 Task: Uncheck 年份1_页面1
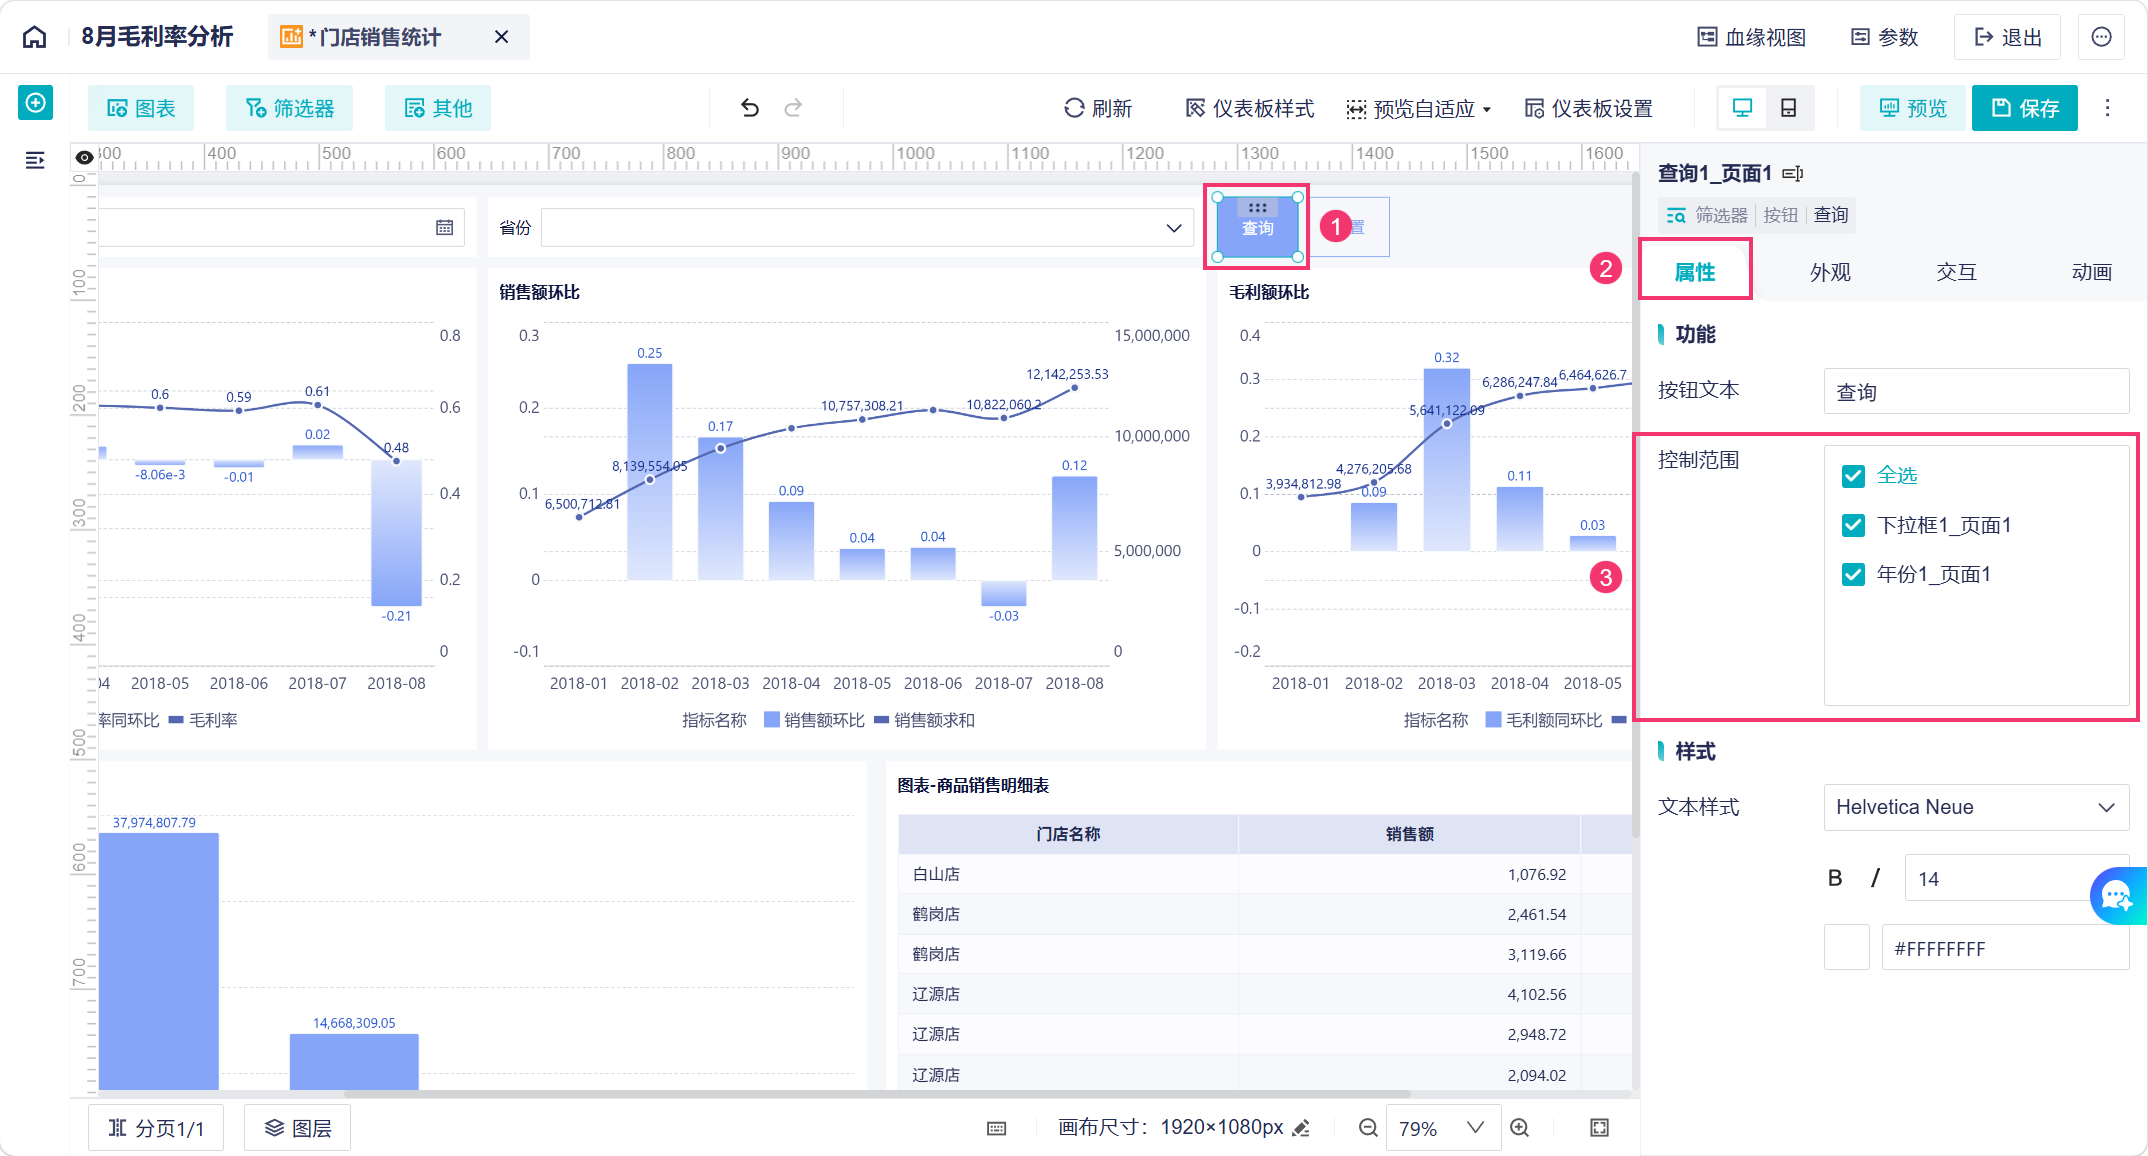[x=1853, y=574]
